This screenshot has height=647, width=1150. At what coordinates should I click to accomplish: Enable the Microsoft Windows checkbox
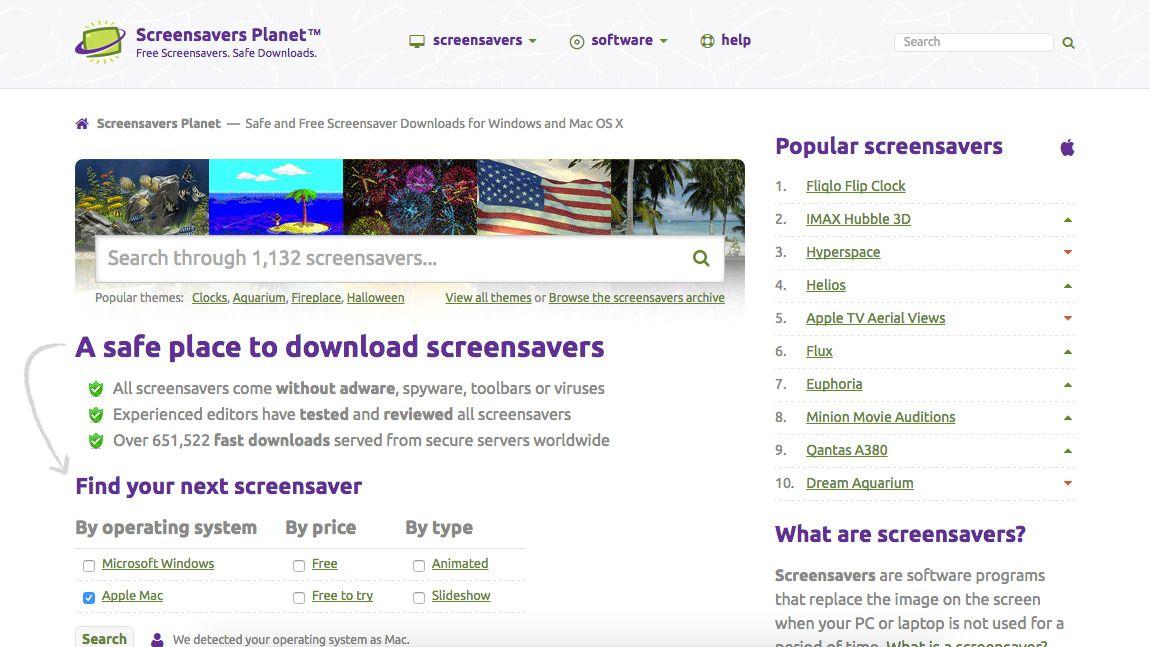89,566
